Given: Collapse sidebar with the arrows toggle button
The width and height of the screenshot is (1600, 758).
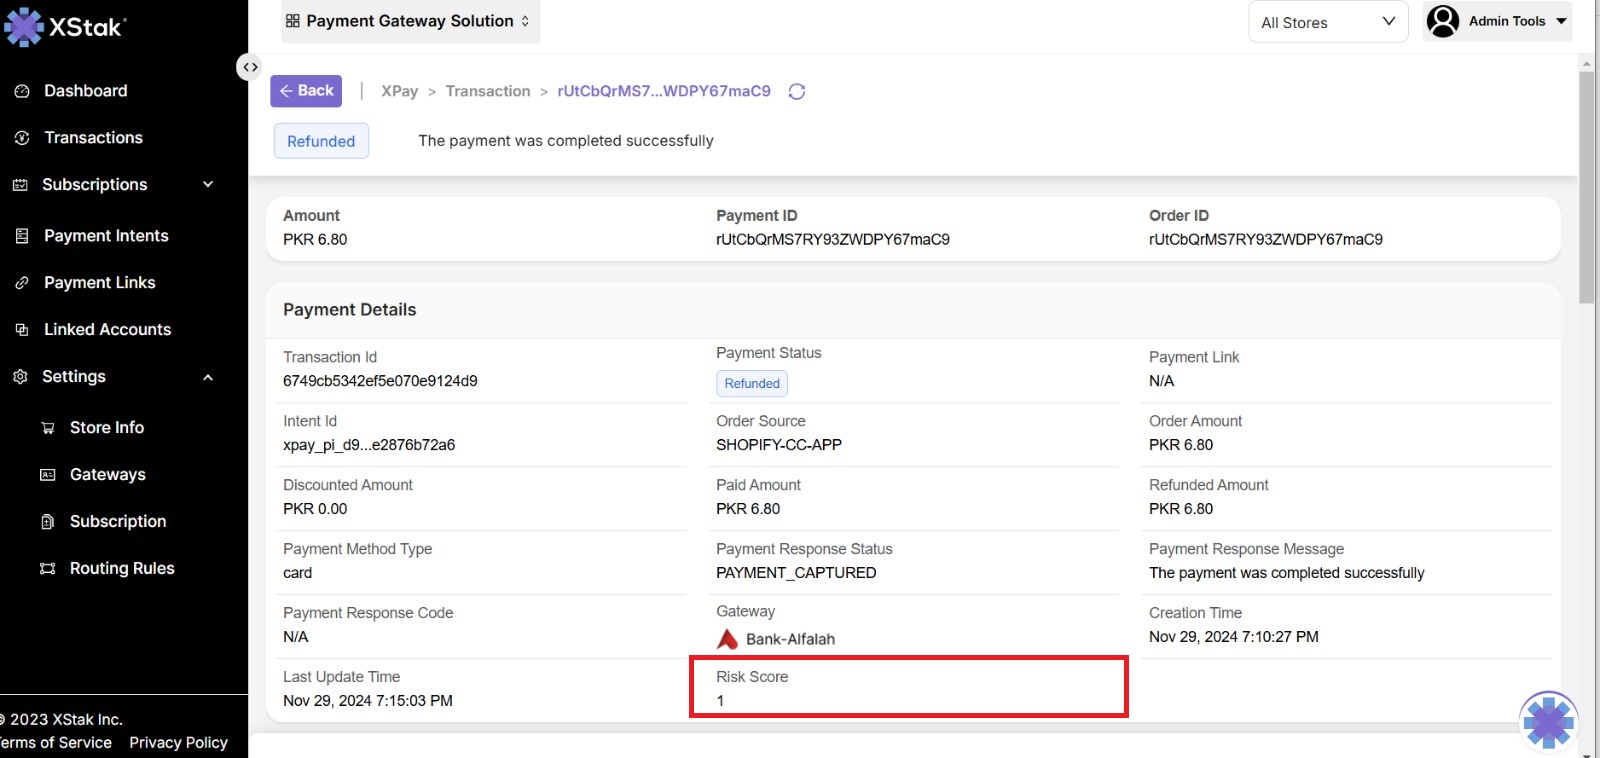Looking at the screenshot, I should click(x=249, y=67).
